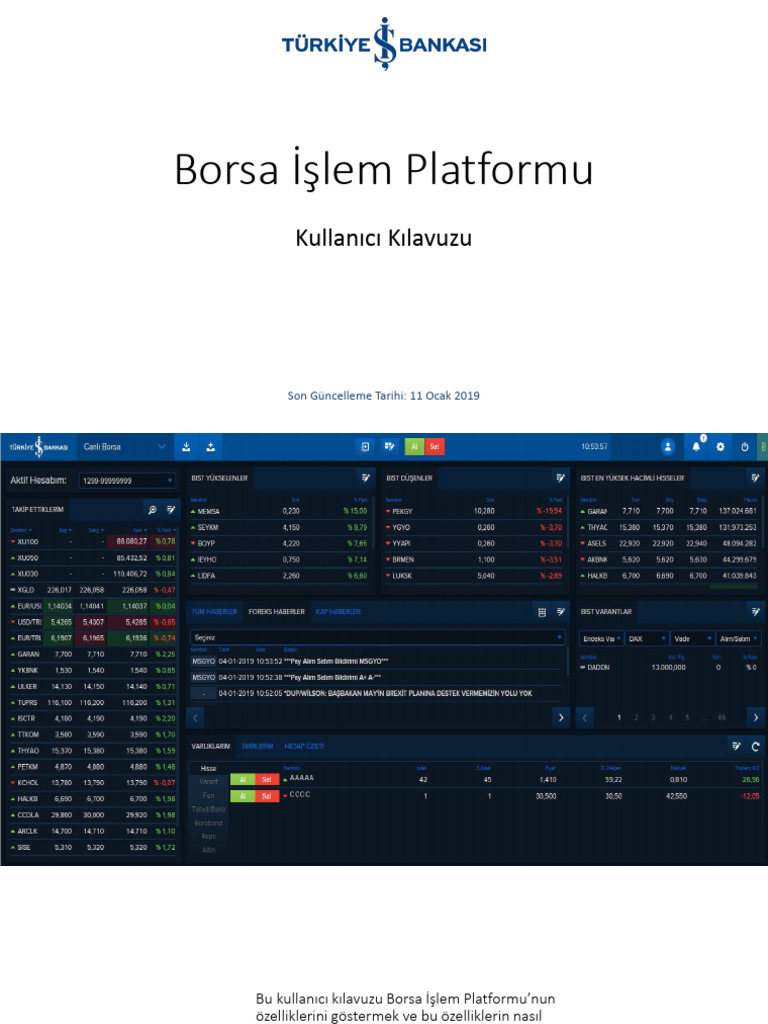Click the new-page icon left of Al button
Viewport: 768px width, 1024px height.
[x=365, y=447]
